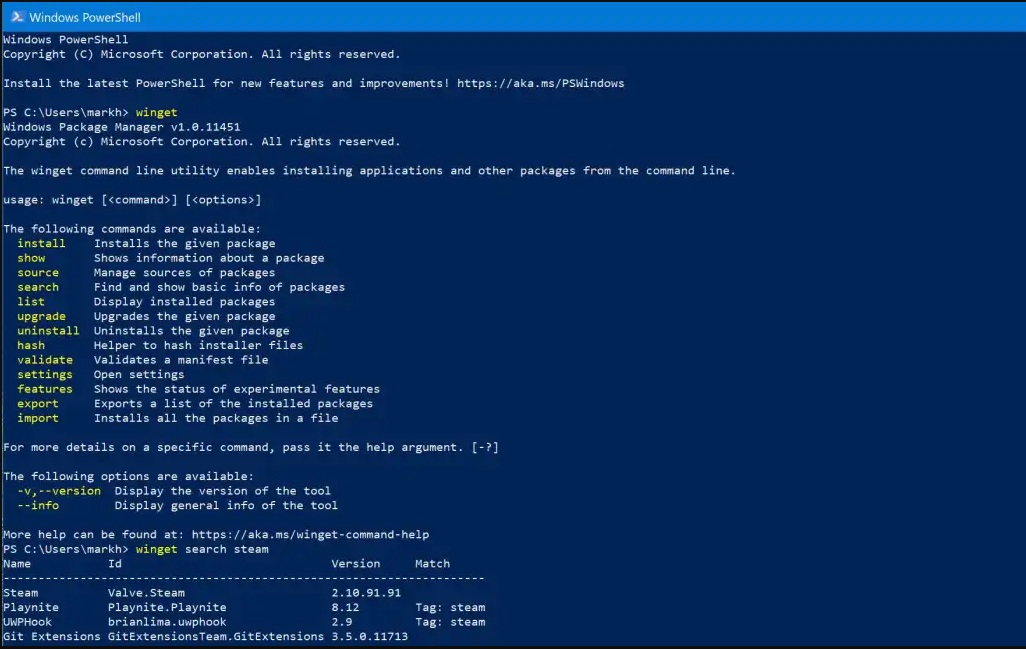Click the 'install' command name
1026x649 pixels.
click(41, 243)
